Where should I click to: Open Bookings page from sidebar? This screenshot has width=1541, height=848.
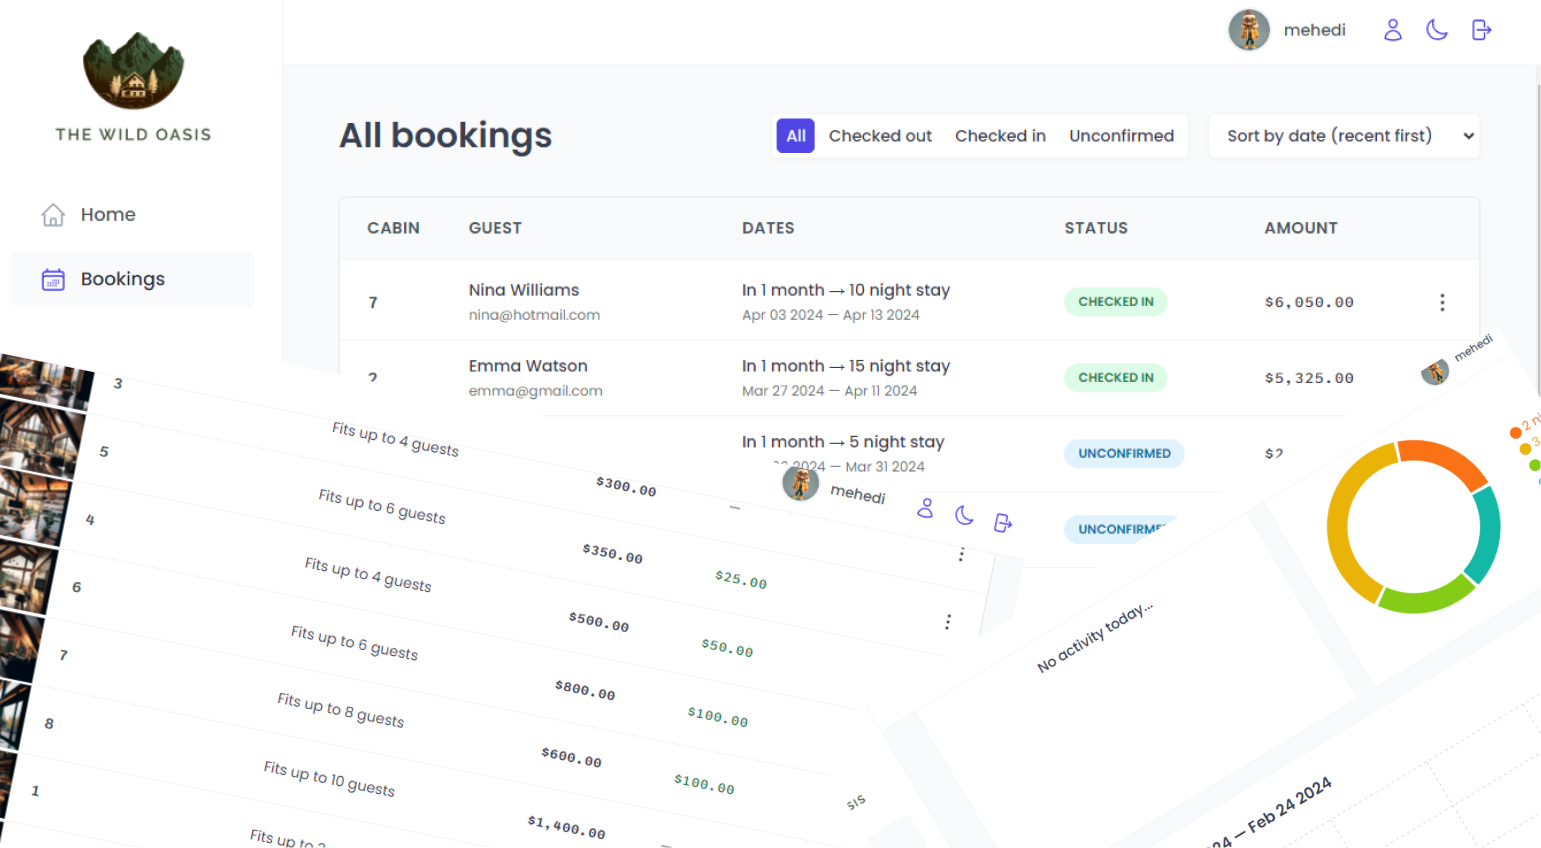[122, 280]
